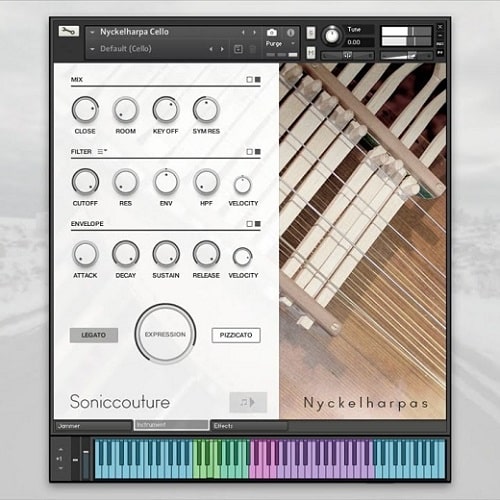Click the volume slider in header

coord(407,55)
